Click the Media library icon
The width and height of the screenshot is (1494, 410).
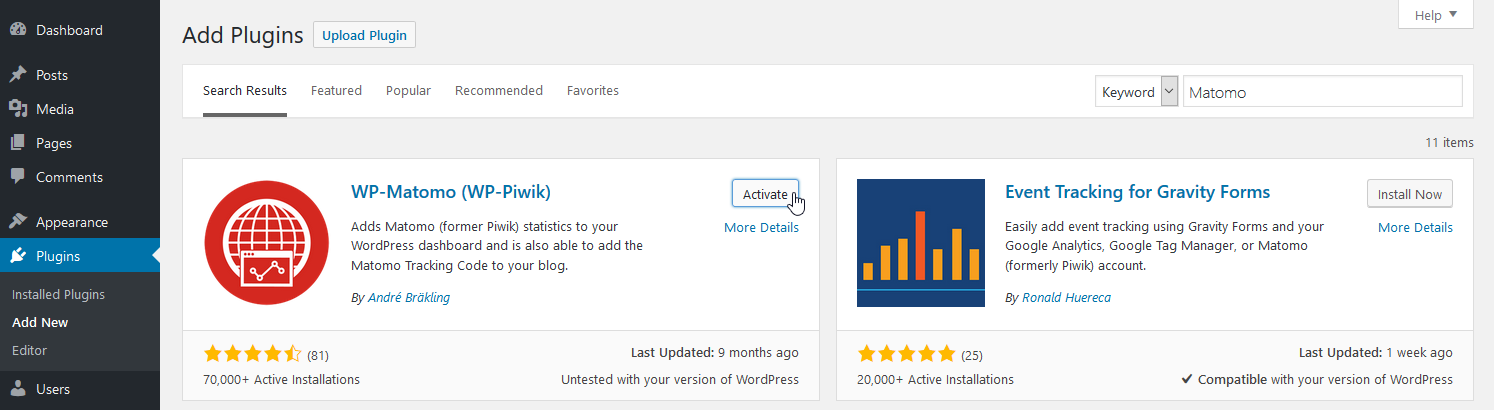[x=18, y=109]
